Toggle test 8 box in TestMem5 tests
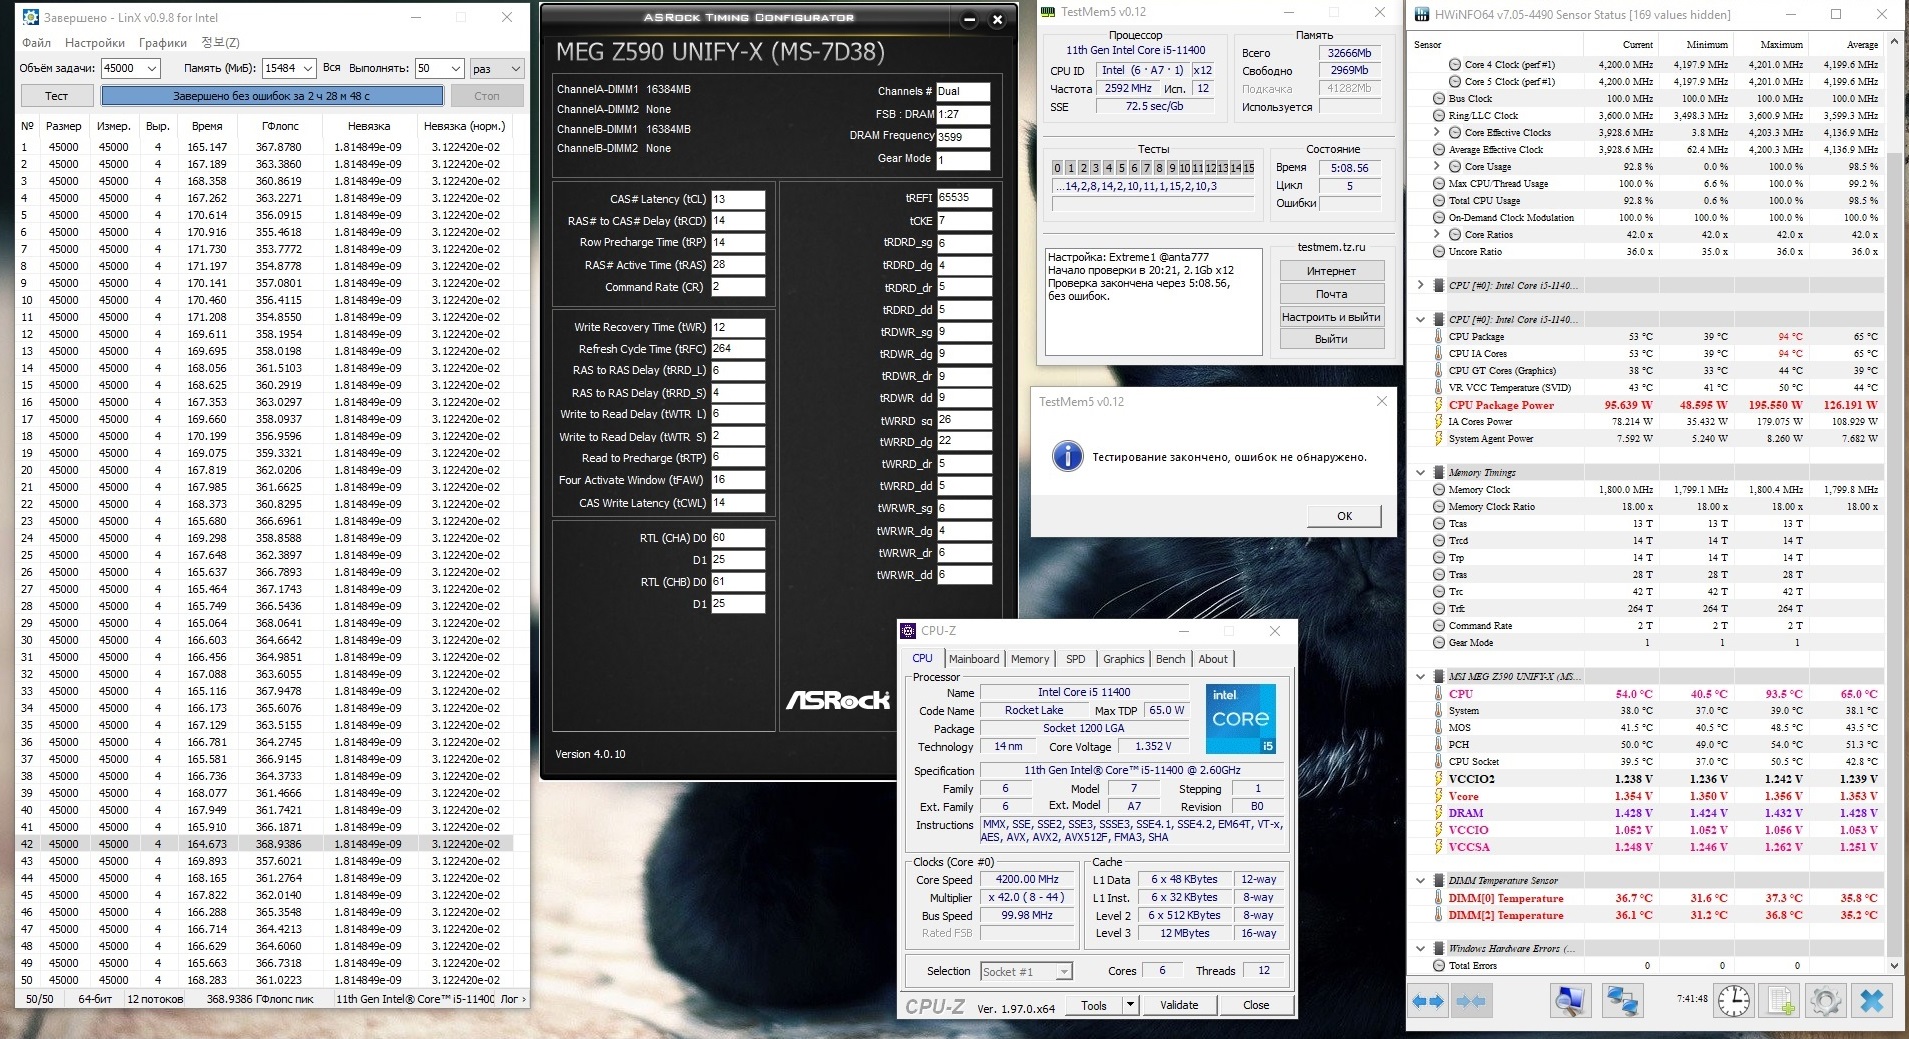Viewport: 1909px width, 1039px height. pos(1159,168)
